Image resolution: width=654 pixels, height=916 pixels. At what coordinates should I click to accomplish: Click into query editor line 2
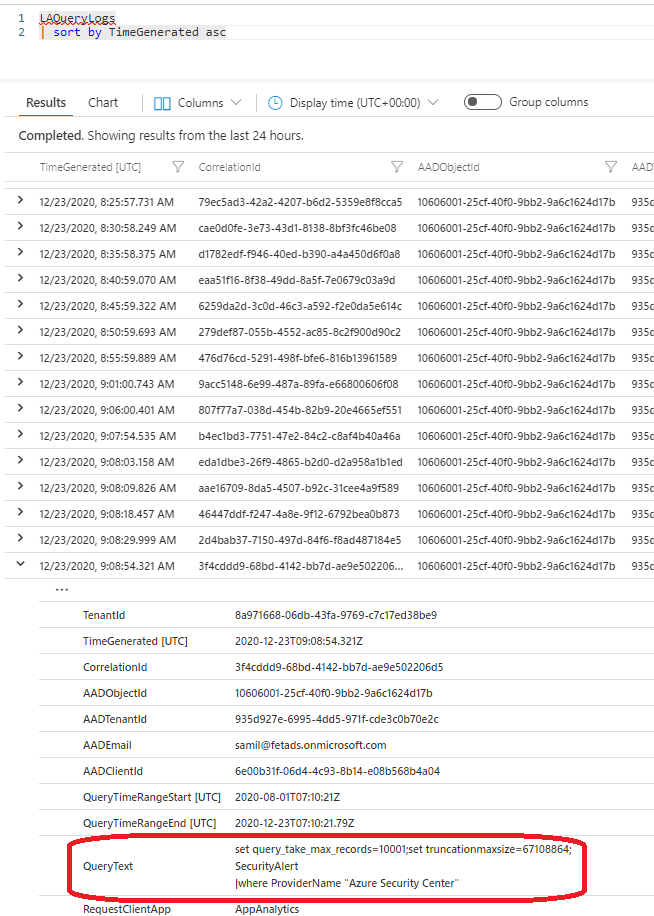click(140, 32)
